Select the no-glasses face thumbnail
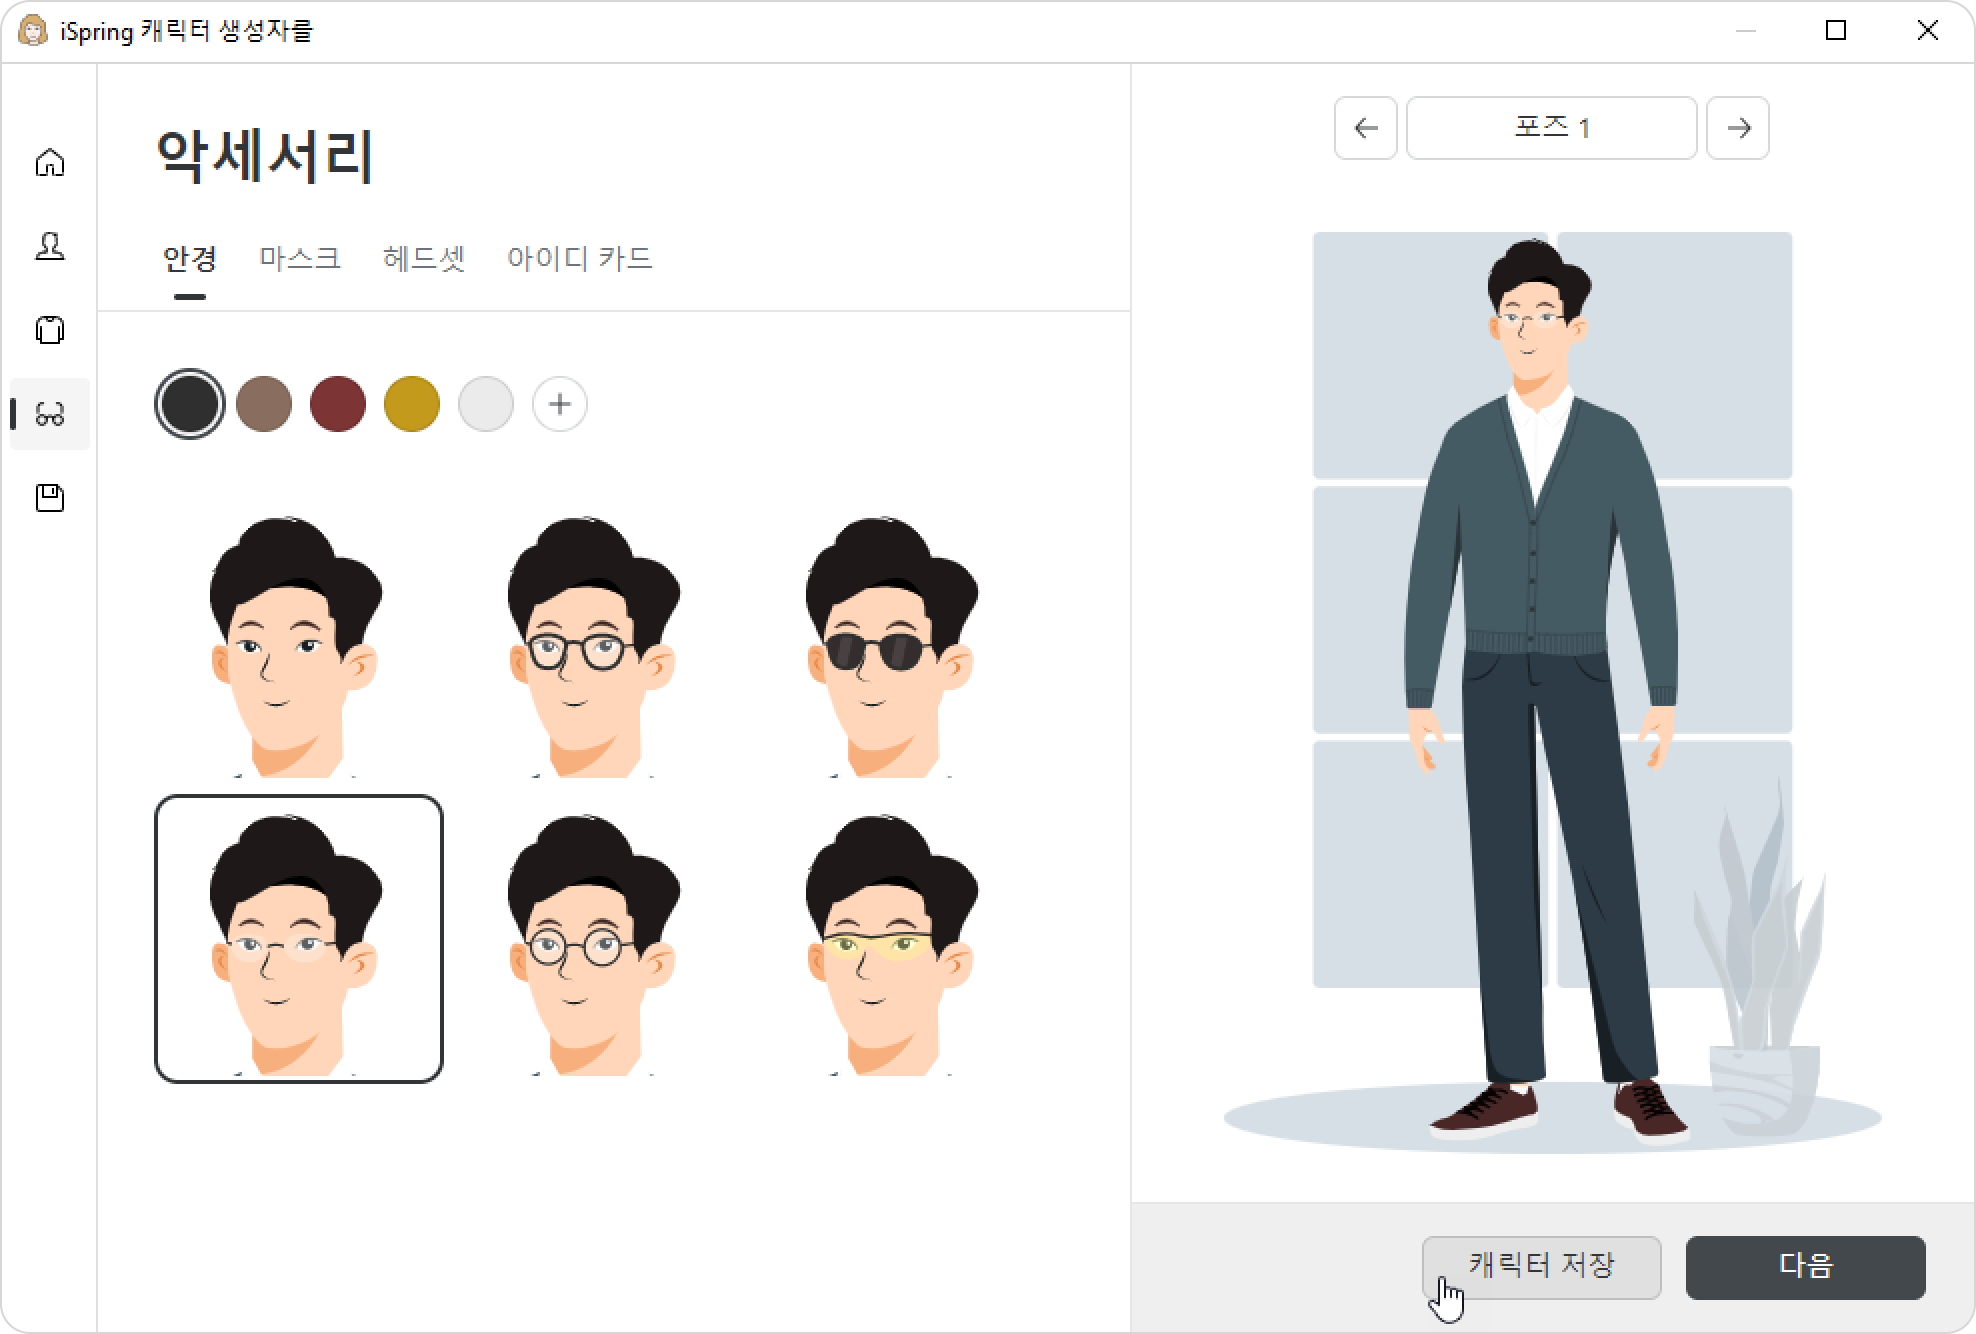The image size is (1976, 1334). [297, 646]
